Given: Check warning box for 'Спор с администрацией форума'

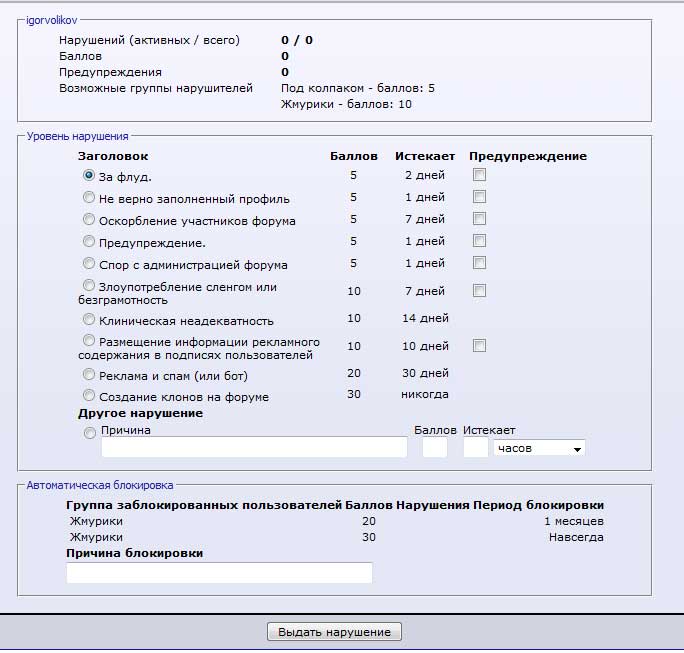Looking at the screenshot, I should click(x=479, y=263).
